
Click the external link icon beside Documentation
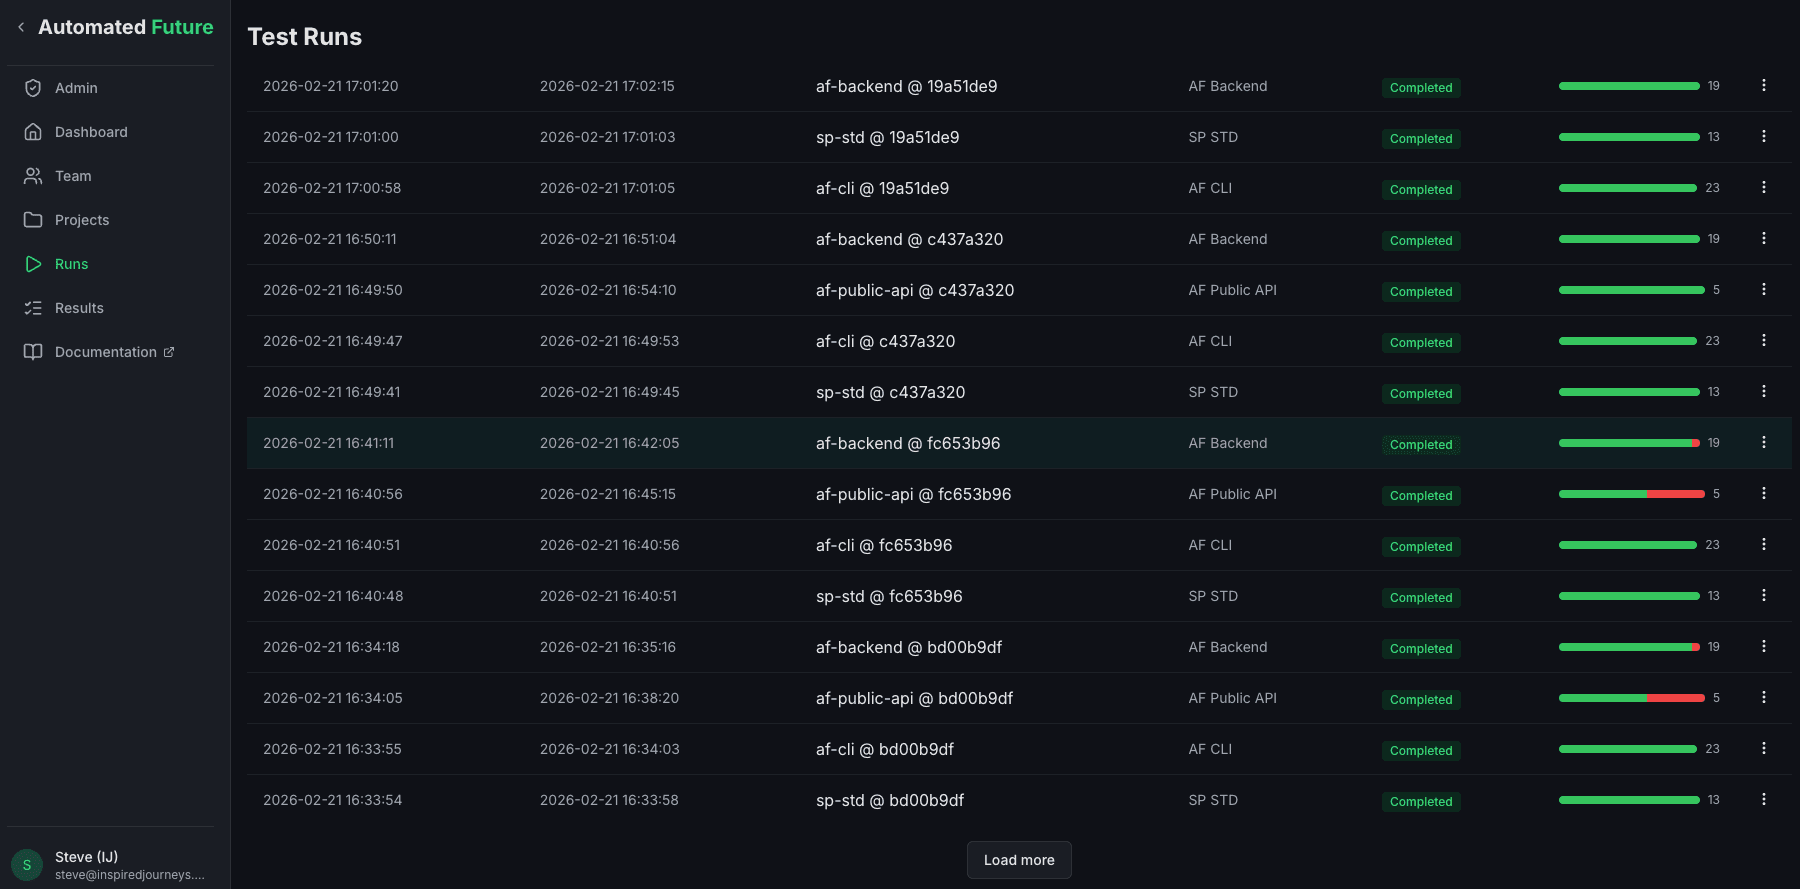coord(170,352)
